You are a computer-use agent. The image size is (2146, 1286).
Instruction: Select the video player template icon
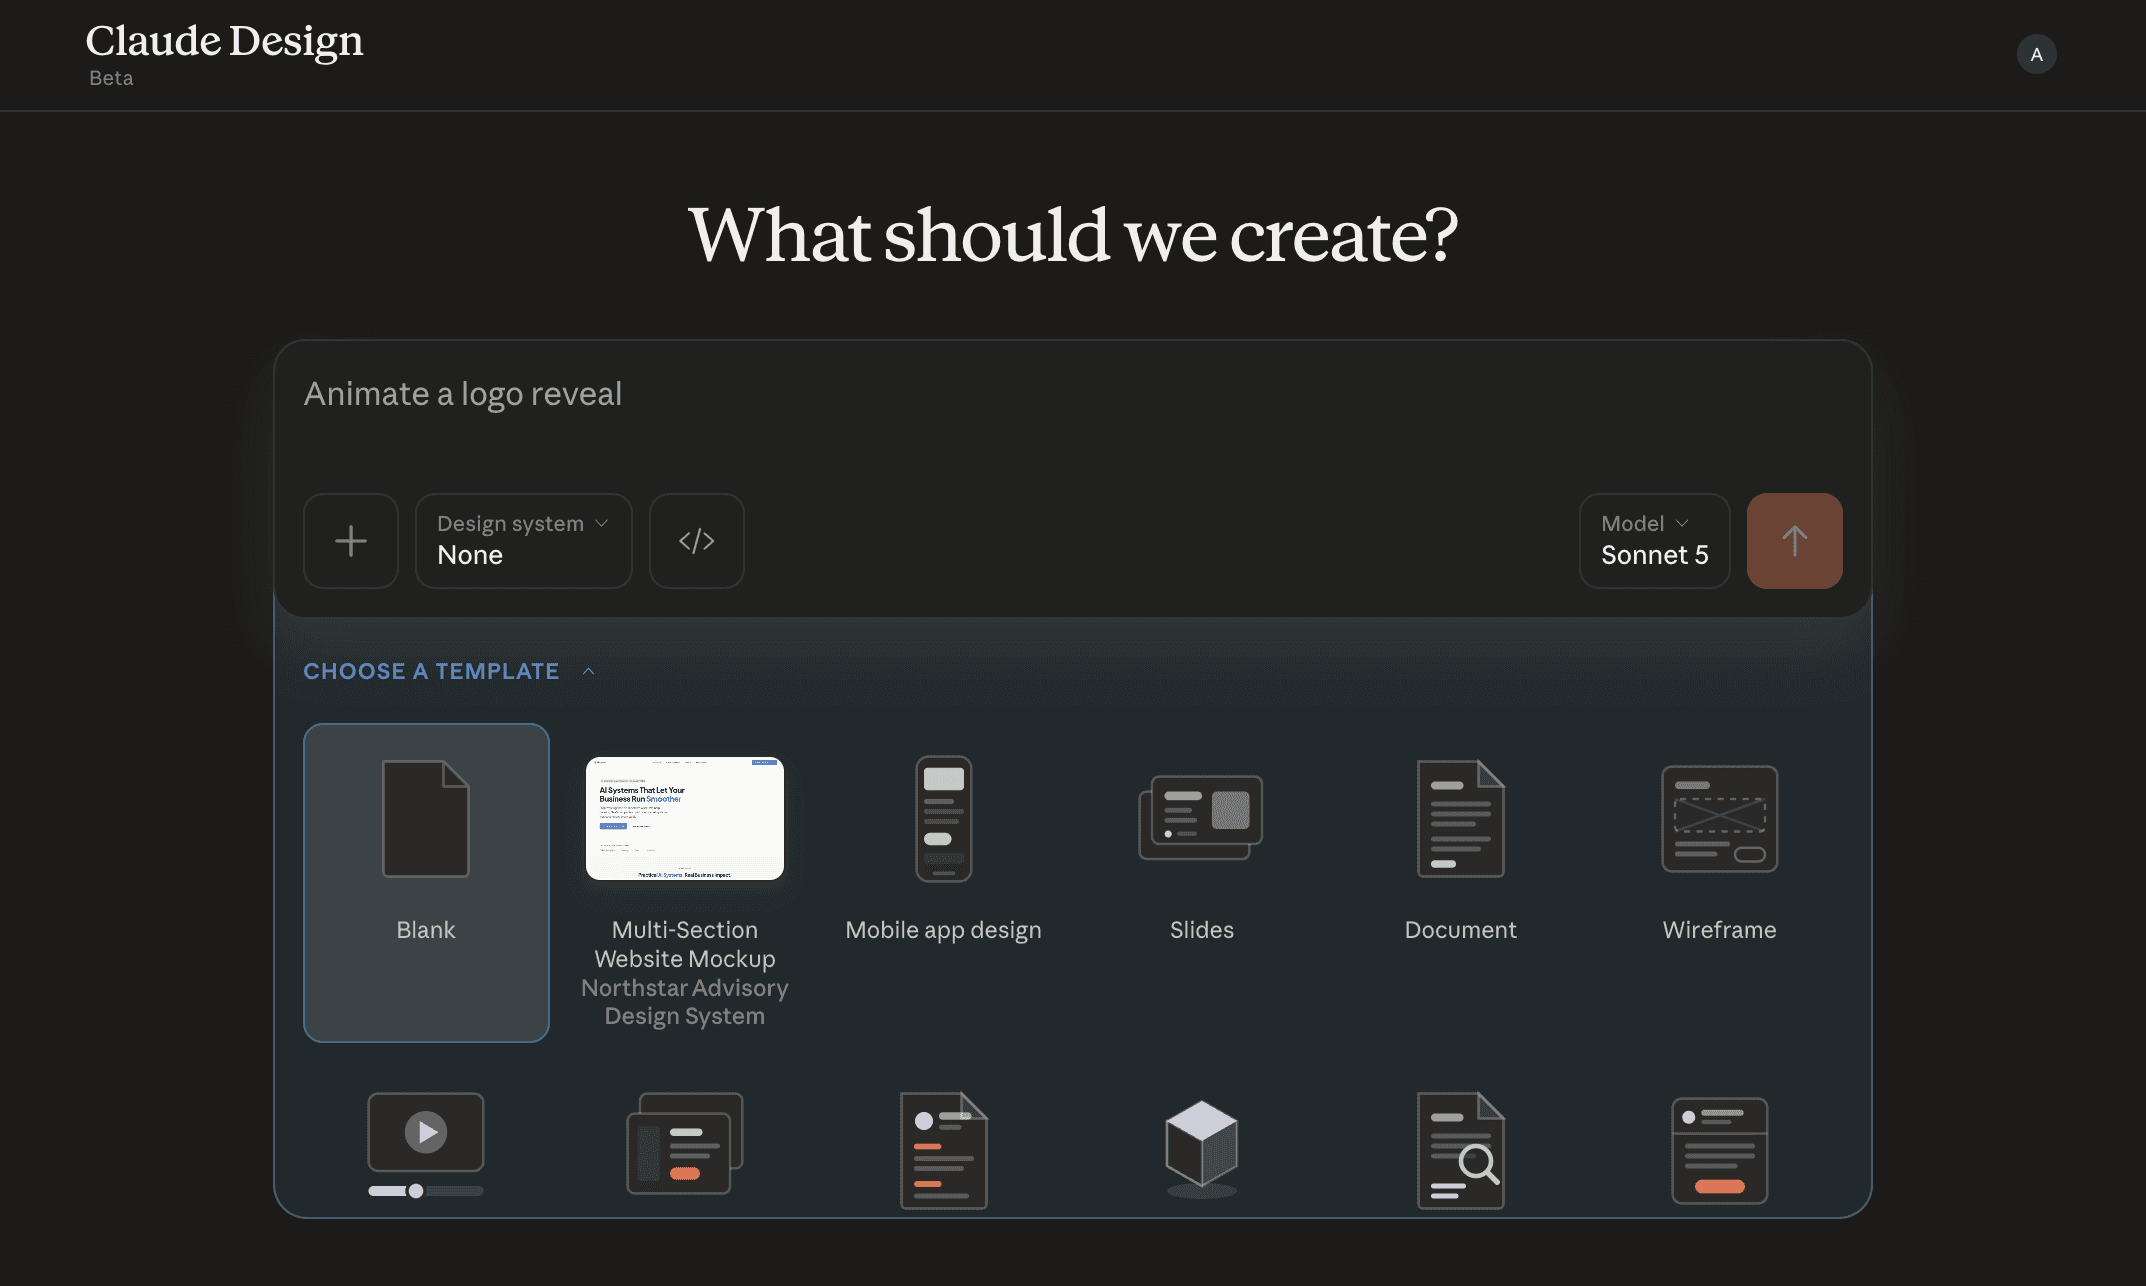(426, 1145)
